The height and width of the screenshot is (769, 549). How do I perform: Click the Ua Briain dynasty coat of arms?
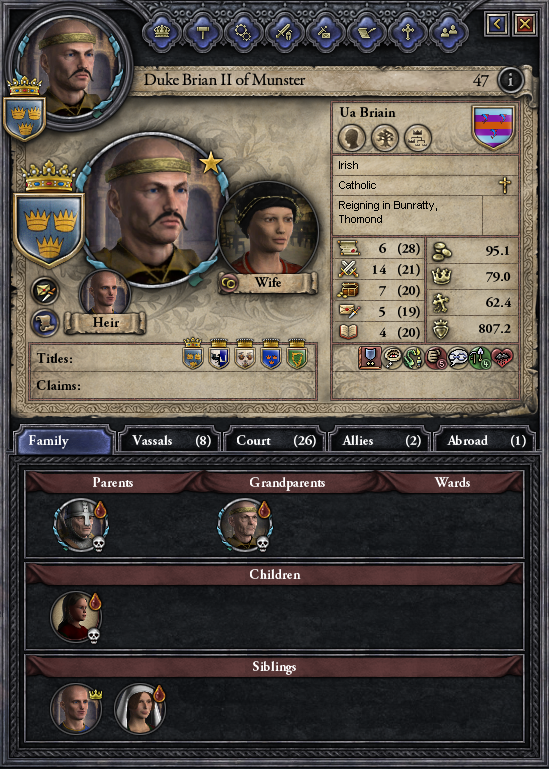click(x=493, y=127)
